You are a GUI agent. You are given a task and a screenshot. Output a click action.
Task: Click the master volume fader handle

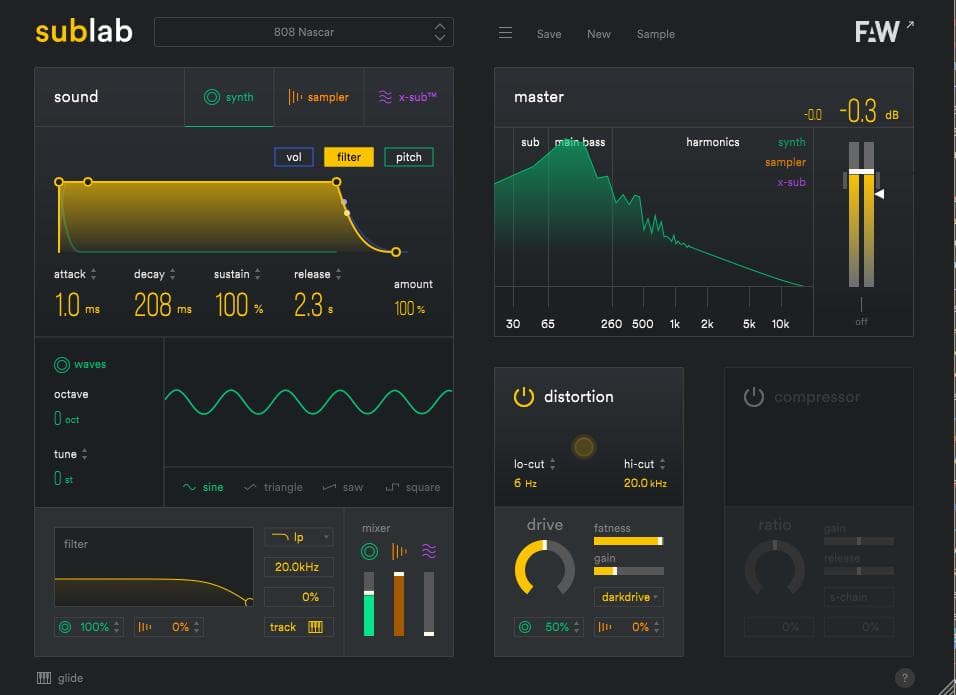(861, 171)
